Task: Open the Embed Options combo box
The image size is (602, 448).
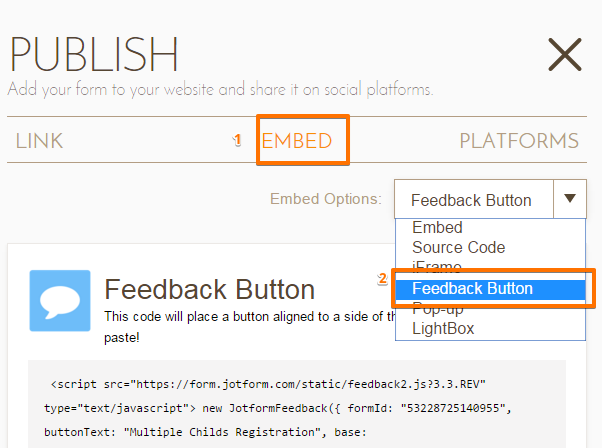Action: coord(490,199)
